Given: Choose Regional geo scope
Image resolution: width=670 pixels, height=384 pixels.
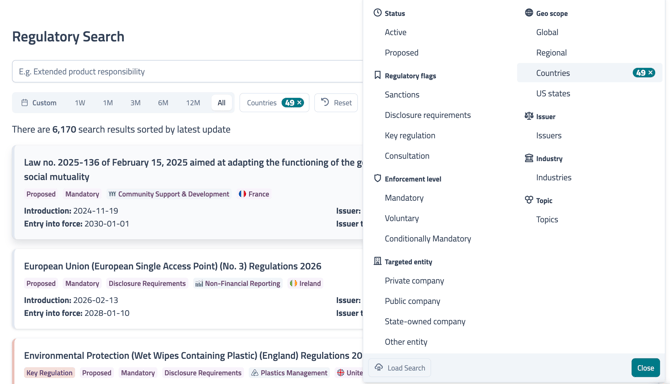Looking at the screenshot, I should [x=551, y=53].
